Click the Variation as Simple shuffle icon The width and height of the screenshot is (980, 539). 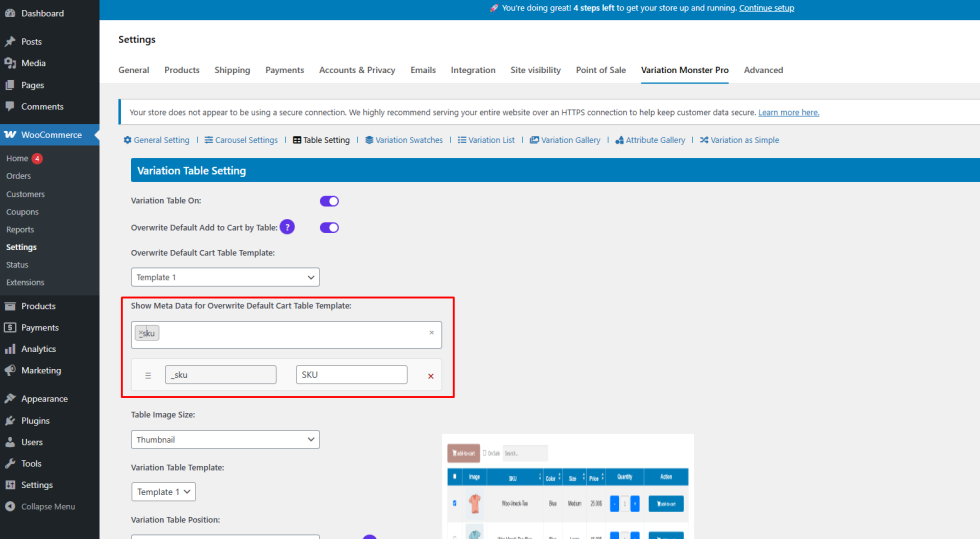(704, 140)
